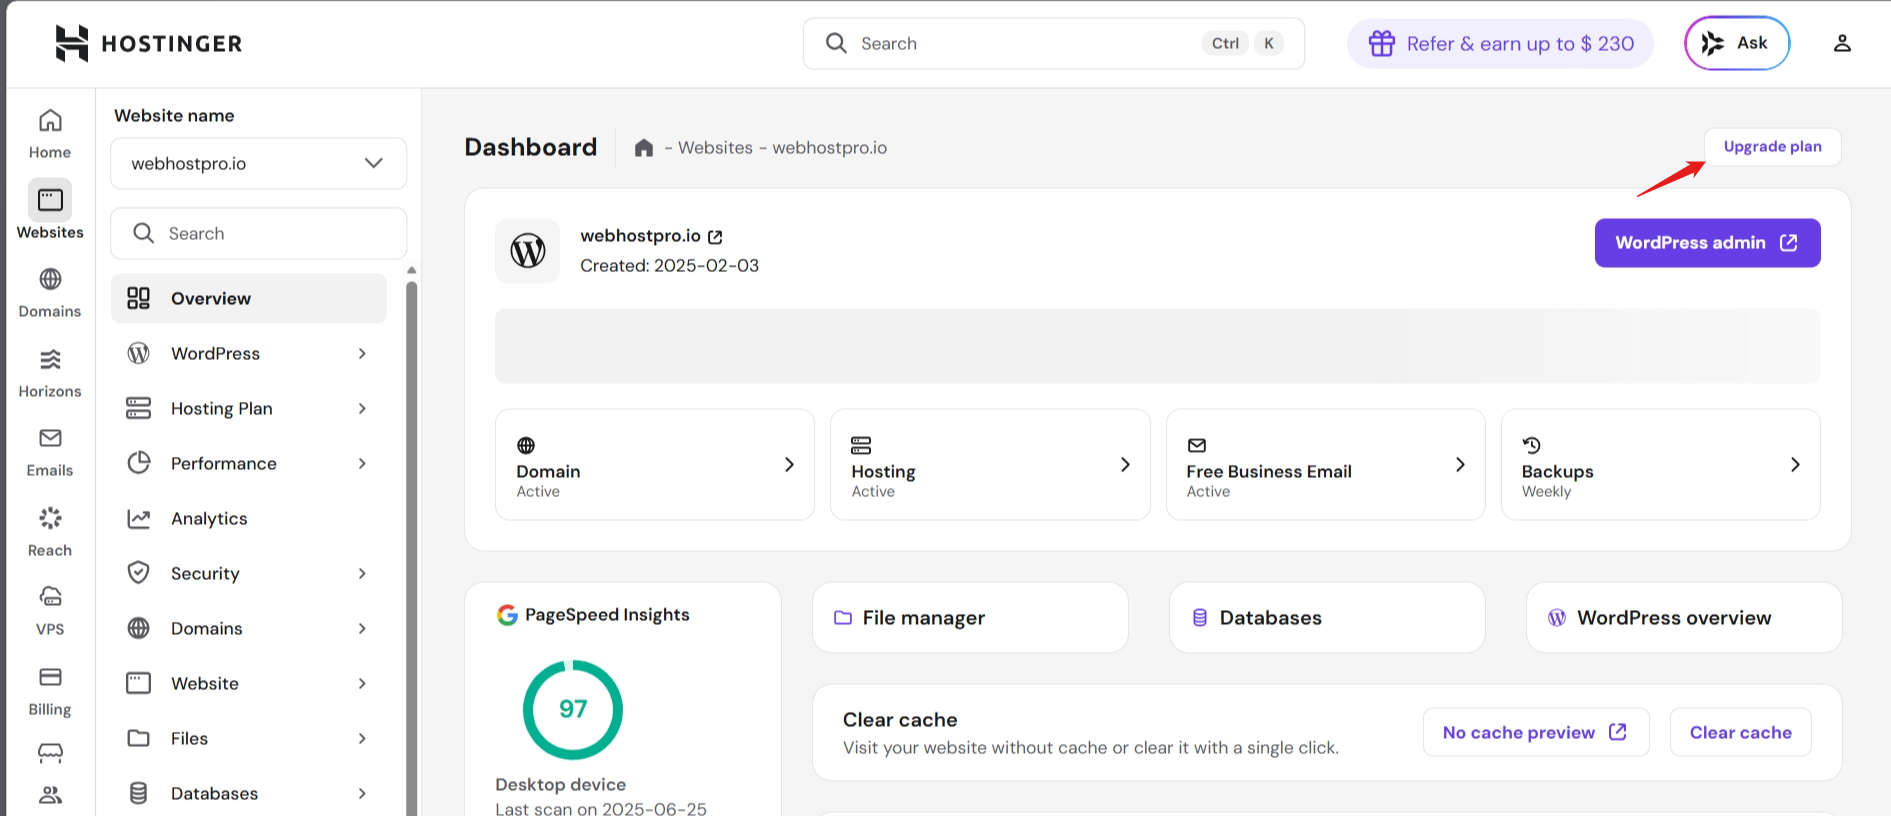Open Emails in left rail
Screen dimensions: 1891x816
click(50, 452)
